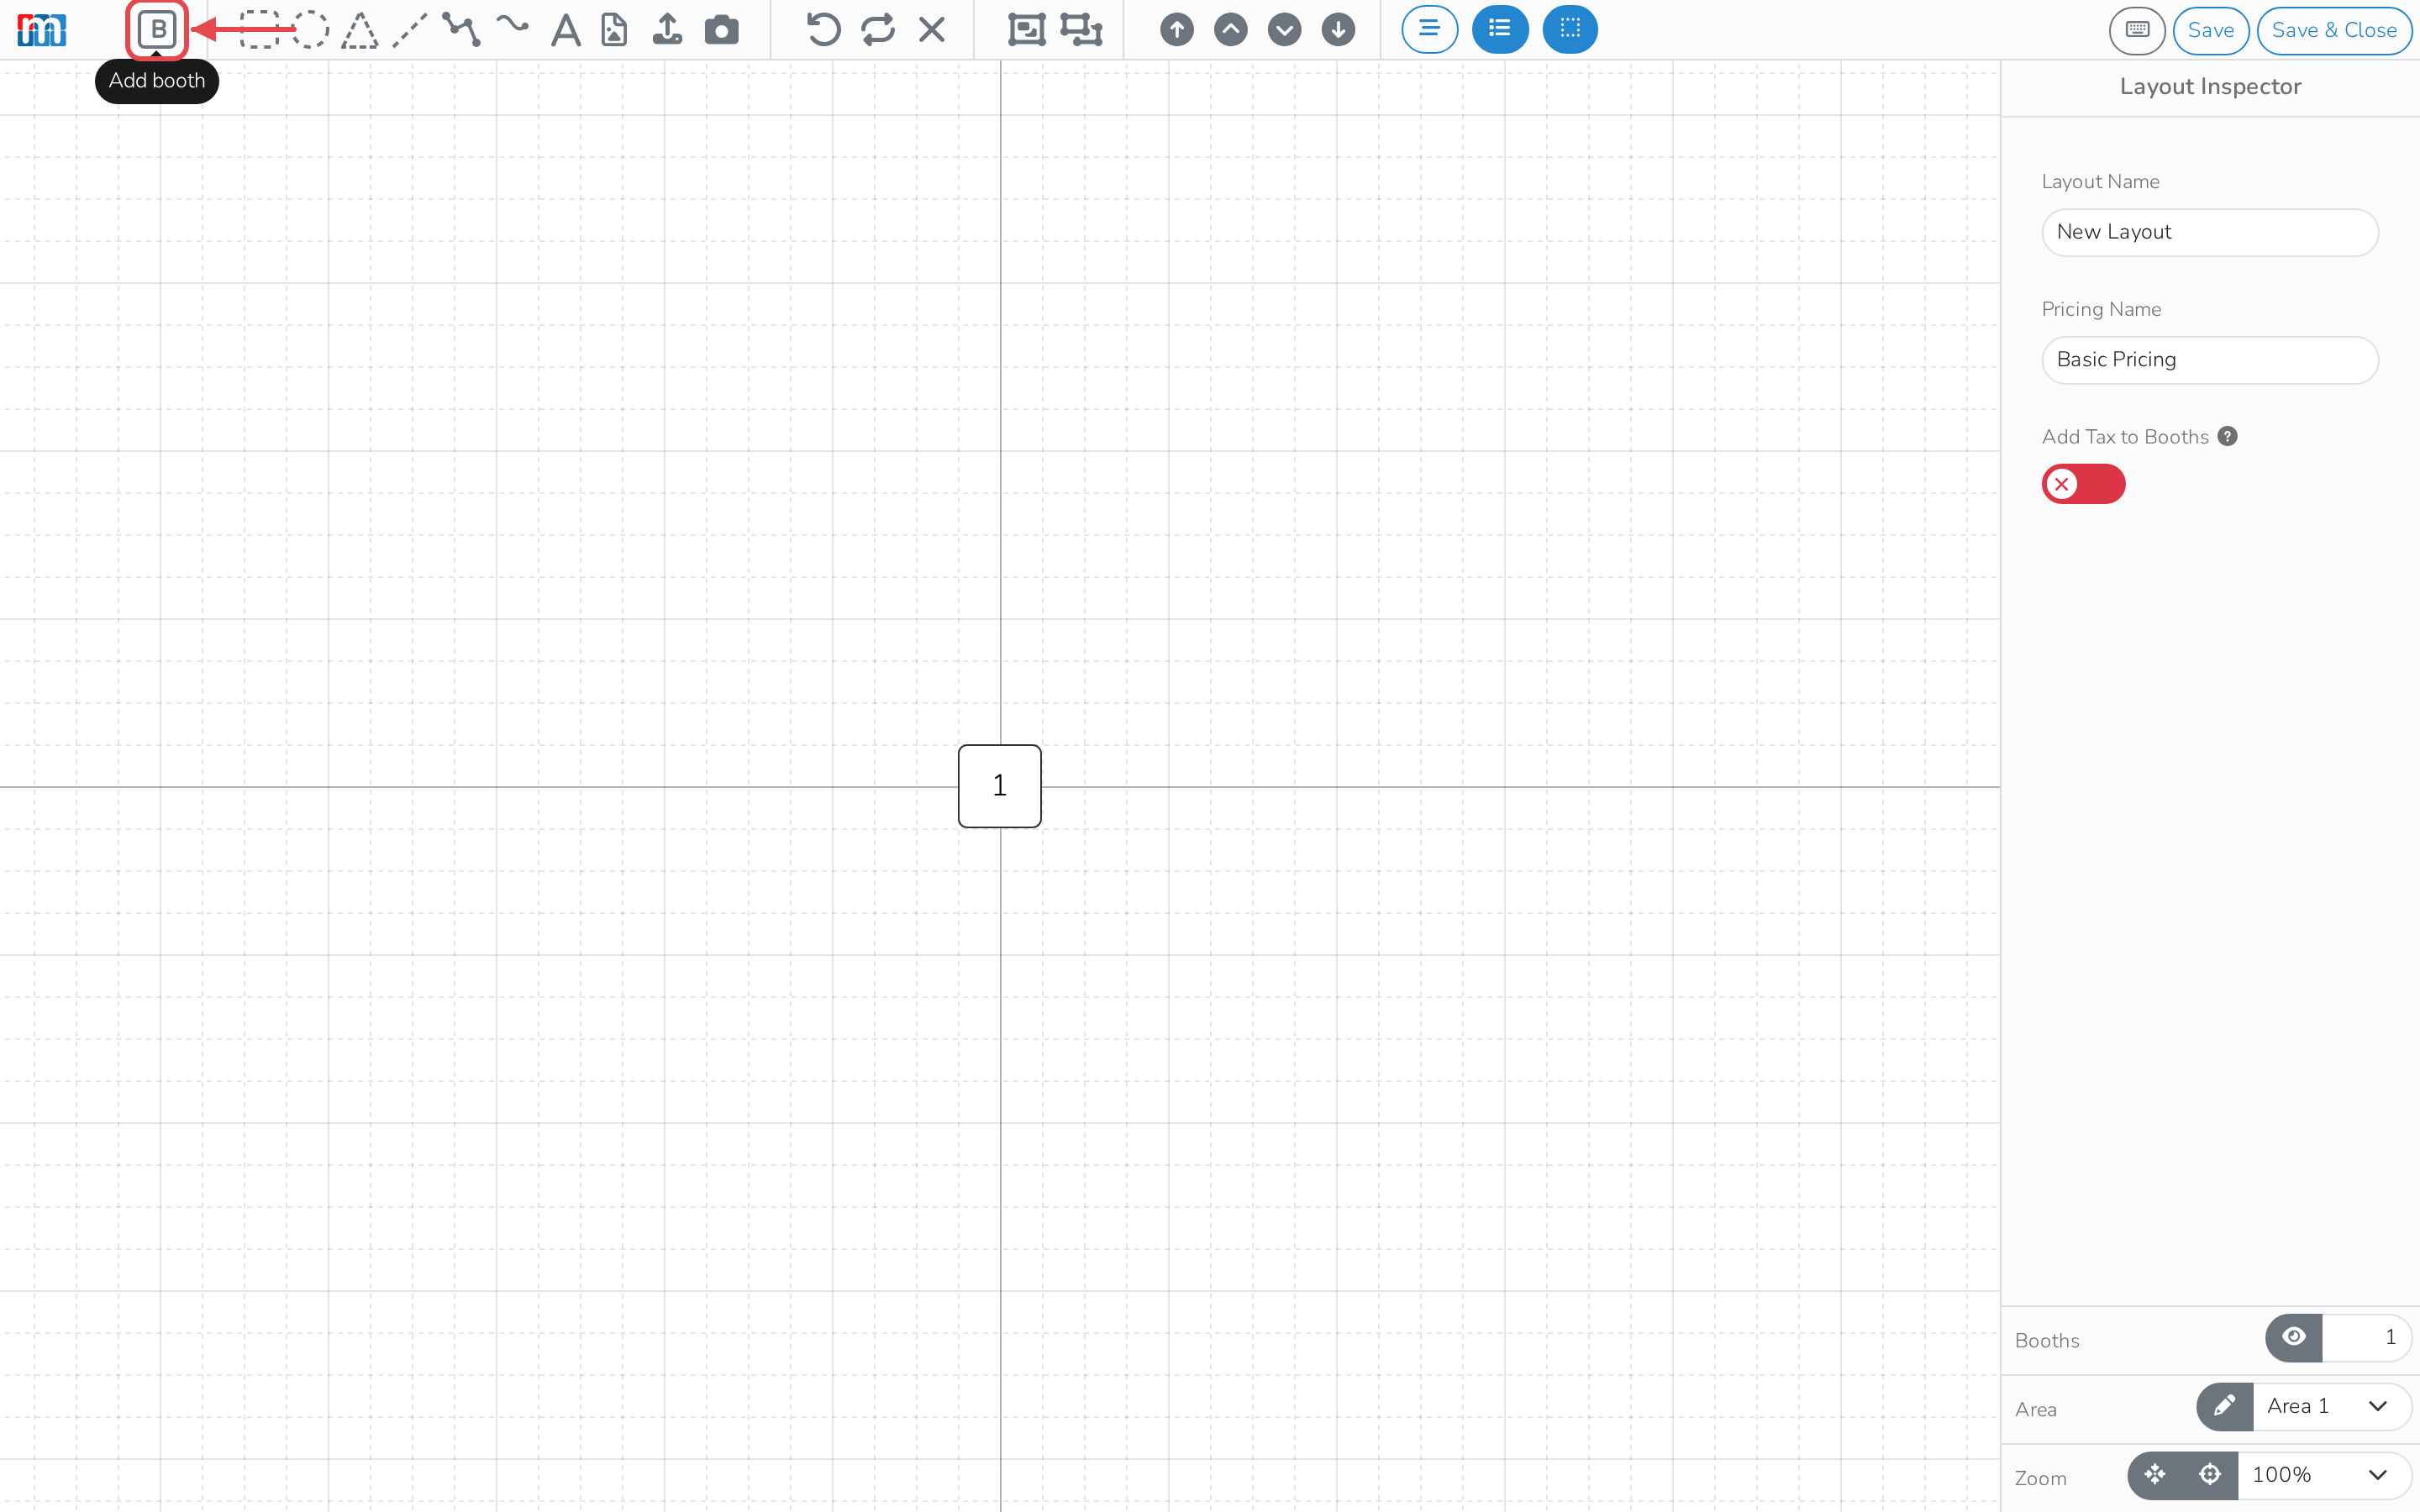The height and width of the screenshot is (1512, 2420).
Task: Toggle the outlined align-lines round button
Action: coord(1430,30)
